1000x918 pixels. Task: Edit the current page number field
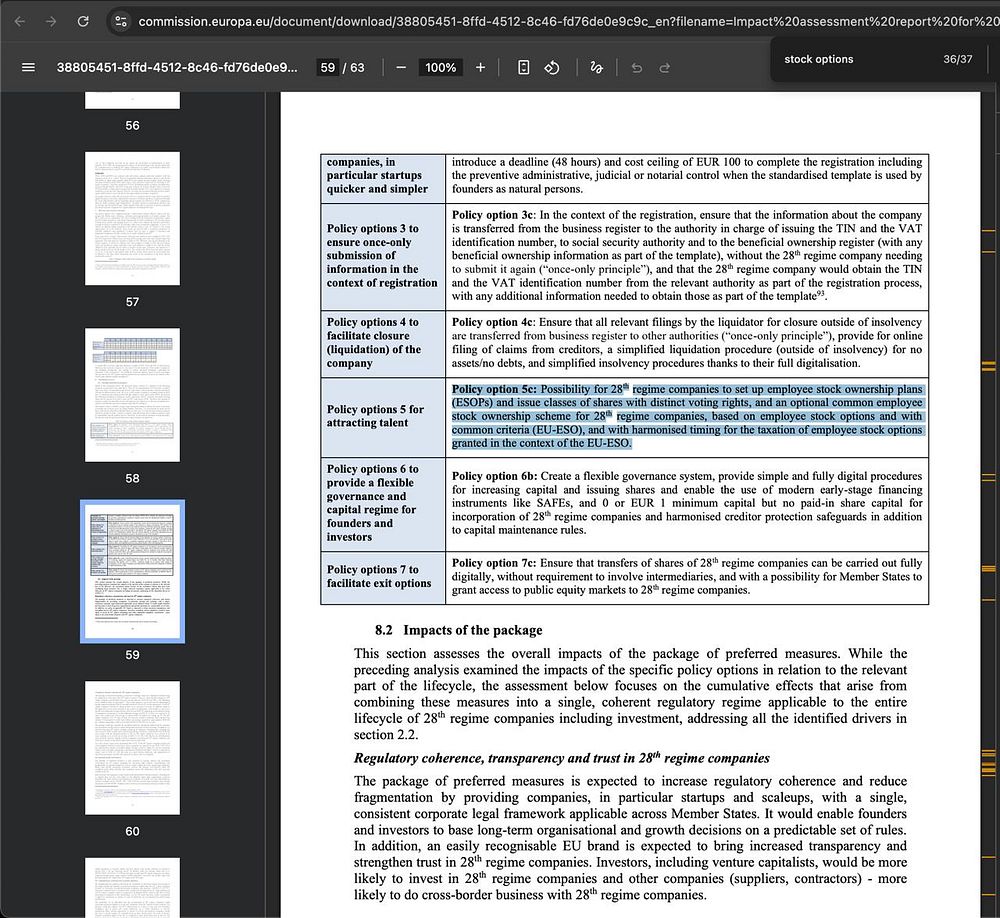pyautogui.click(x=328, y=67)
